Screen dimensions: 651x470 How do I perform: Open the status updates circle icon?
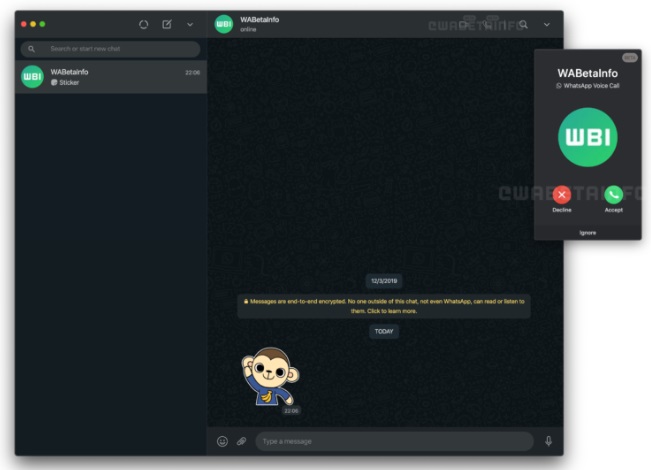click(144, 24)
